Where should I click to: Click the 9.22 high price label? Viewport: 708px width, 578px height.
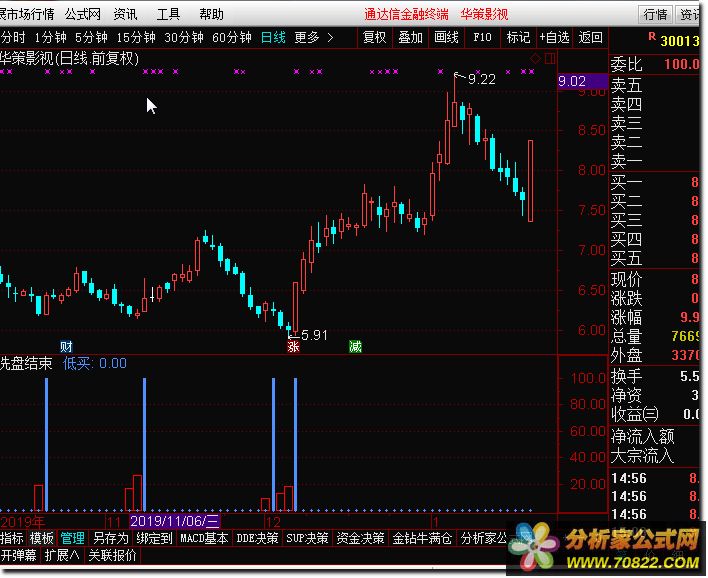[482, 79]
